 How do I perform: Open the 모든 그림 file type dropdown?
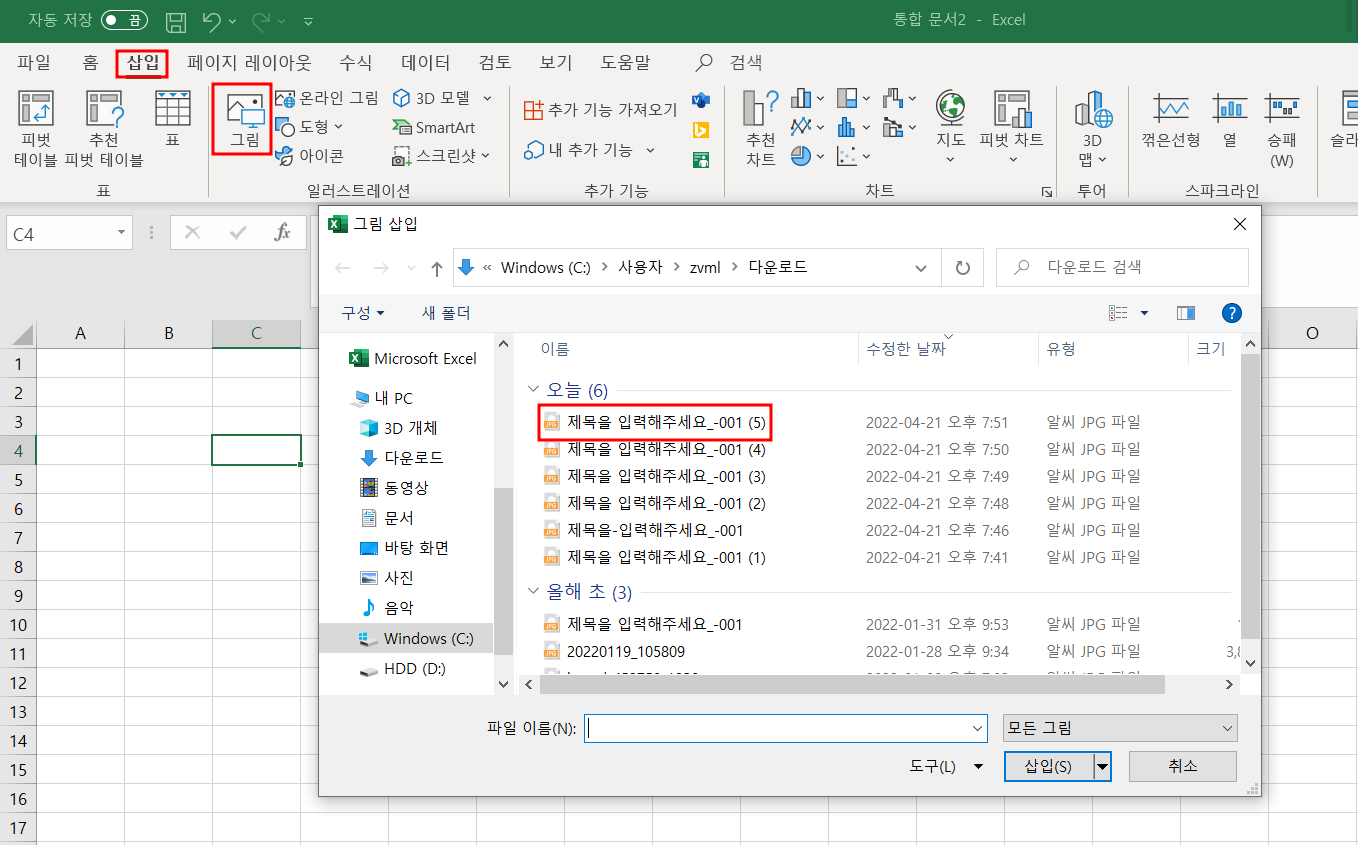click(x=1119, y=728)
